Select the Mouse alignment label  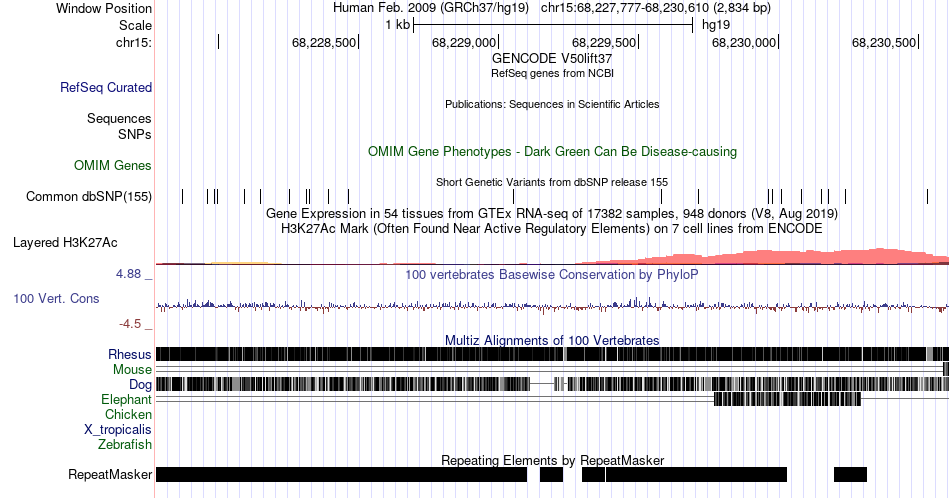pyautogui.click(x=132, y=370)
